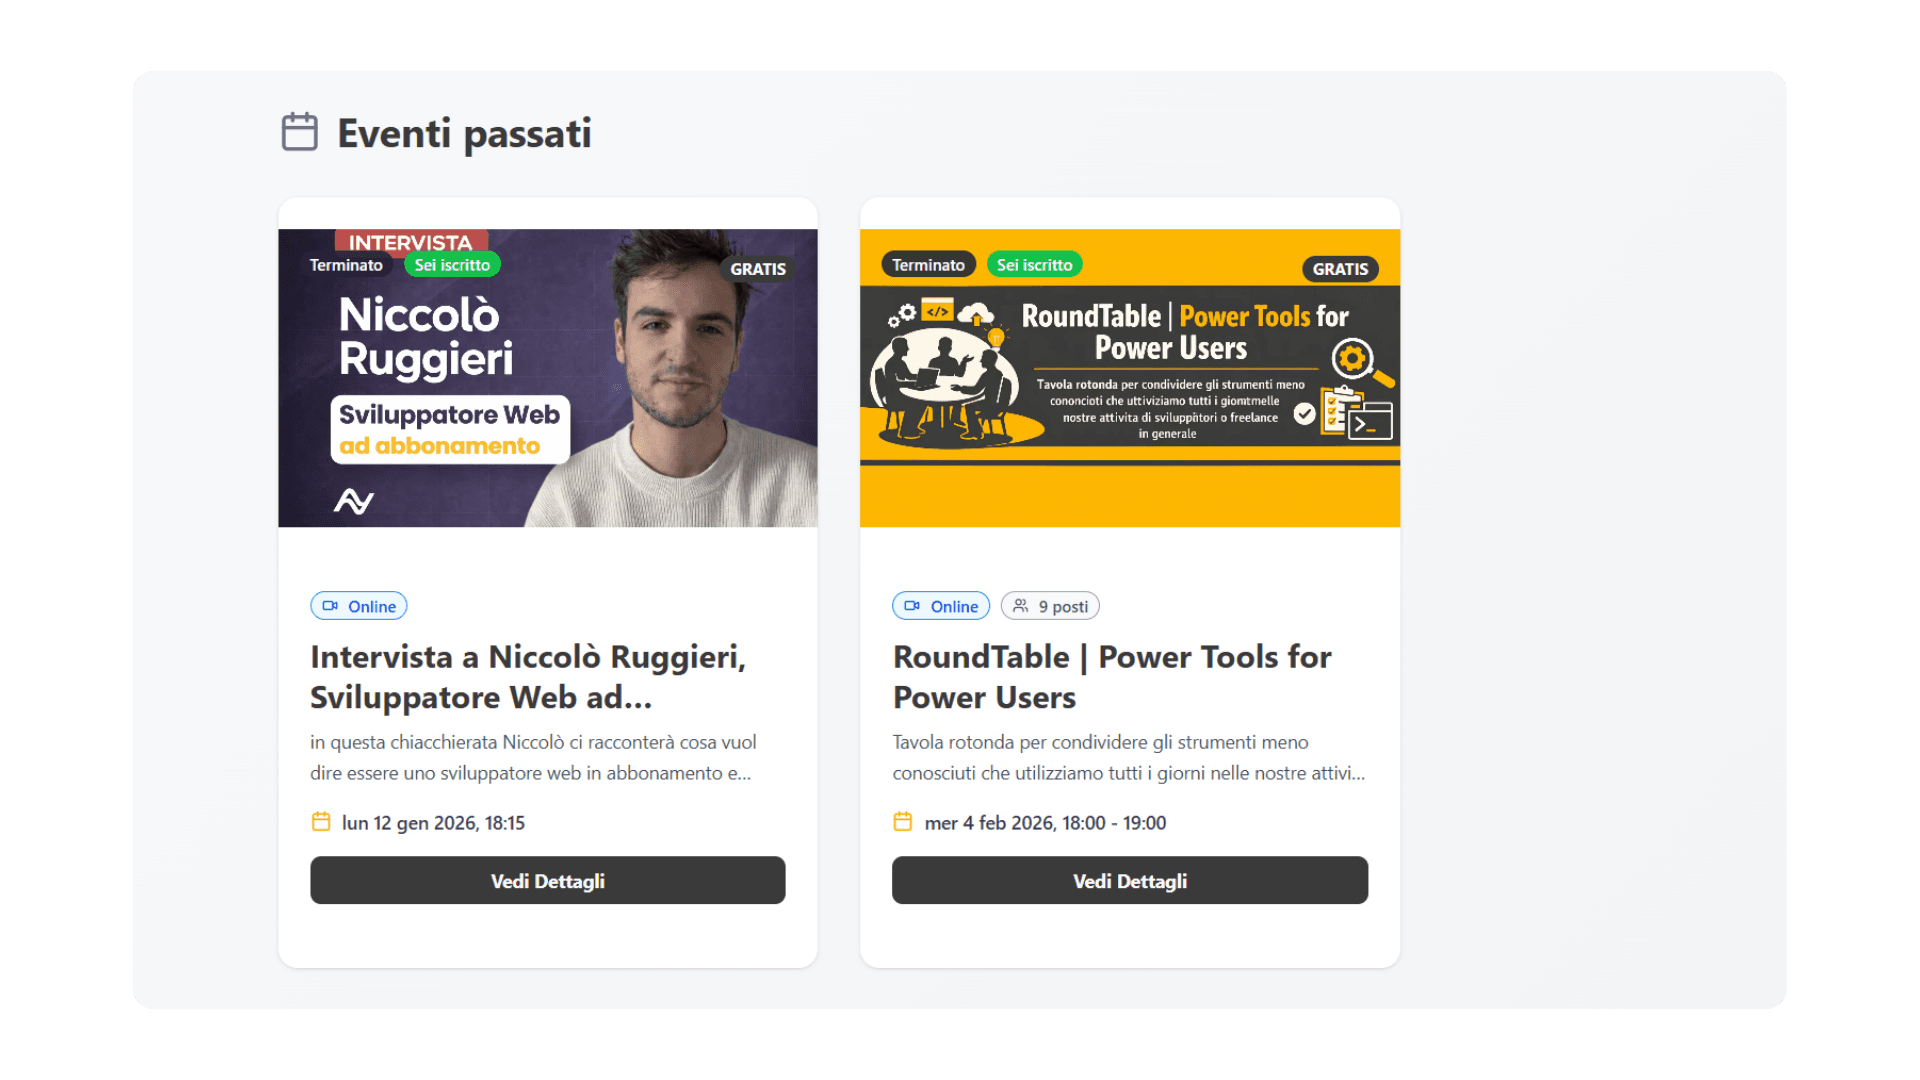Click the GRATIS label on the Niccolò banner
The height and width of the screenshot is (1080, 1920).
click(758, 269)
